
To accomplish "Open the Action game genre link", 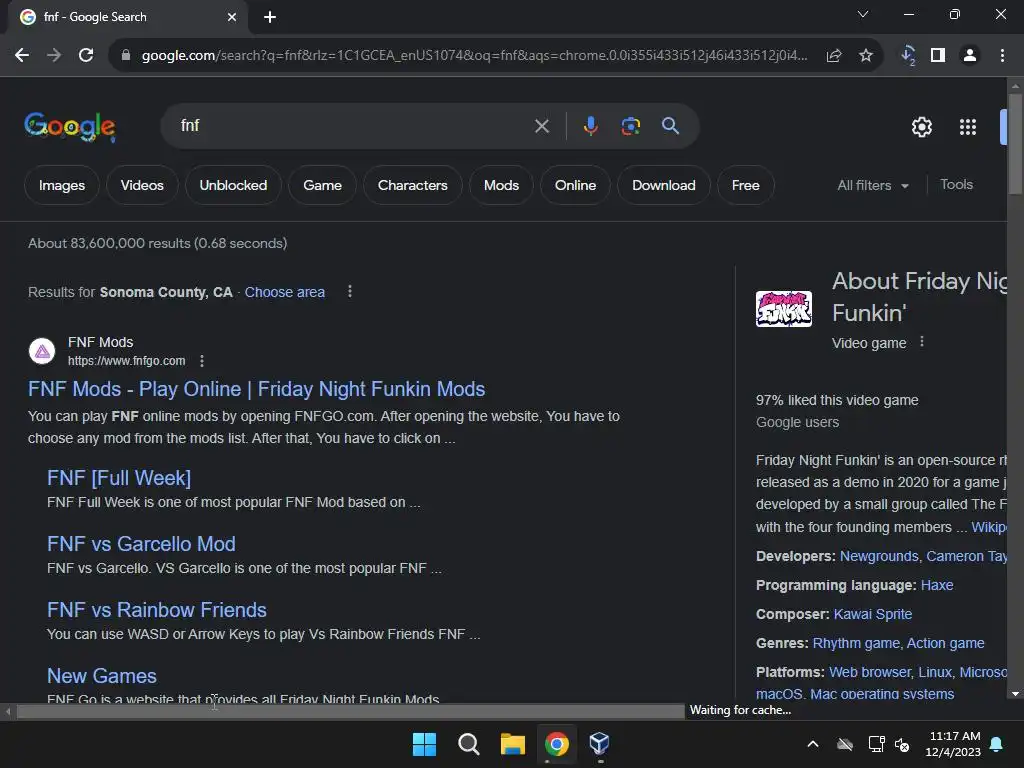I will [x=946, y=643].
